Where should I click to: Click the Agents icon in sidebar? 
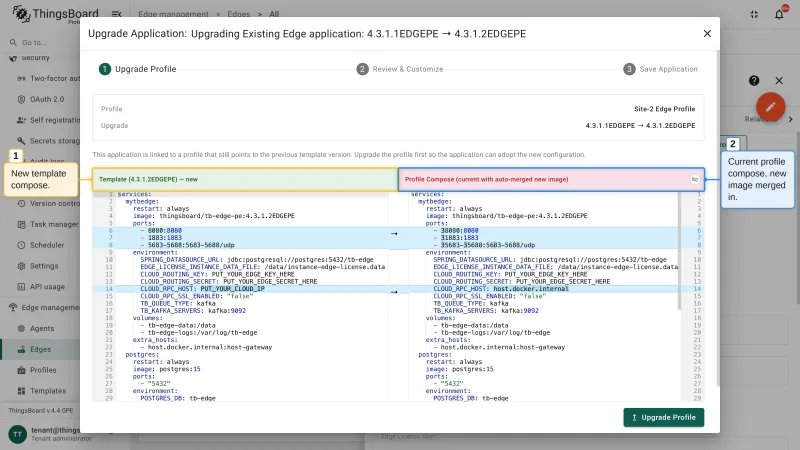[x=21, y=329]
